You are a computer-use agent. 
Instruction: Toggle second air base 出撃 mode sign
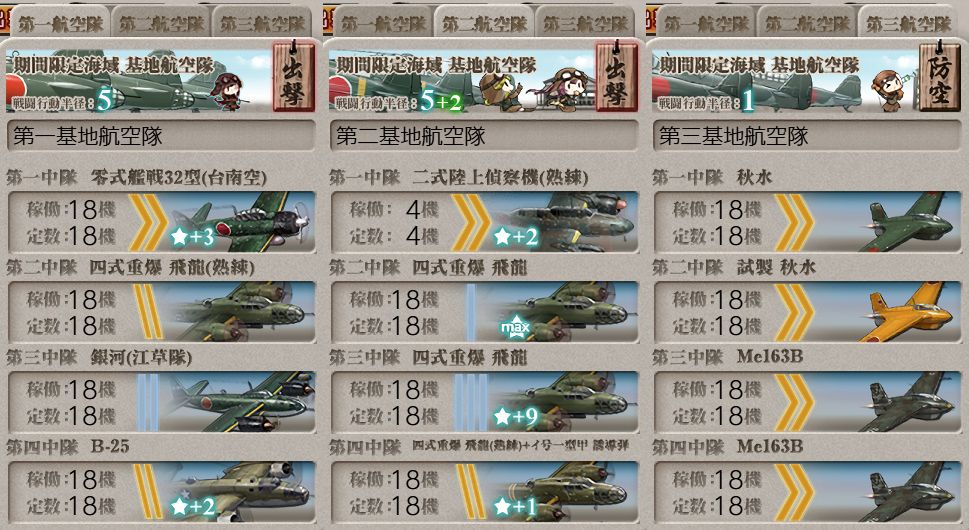(x=617, y=76)
